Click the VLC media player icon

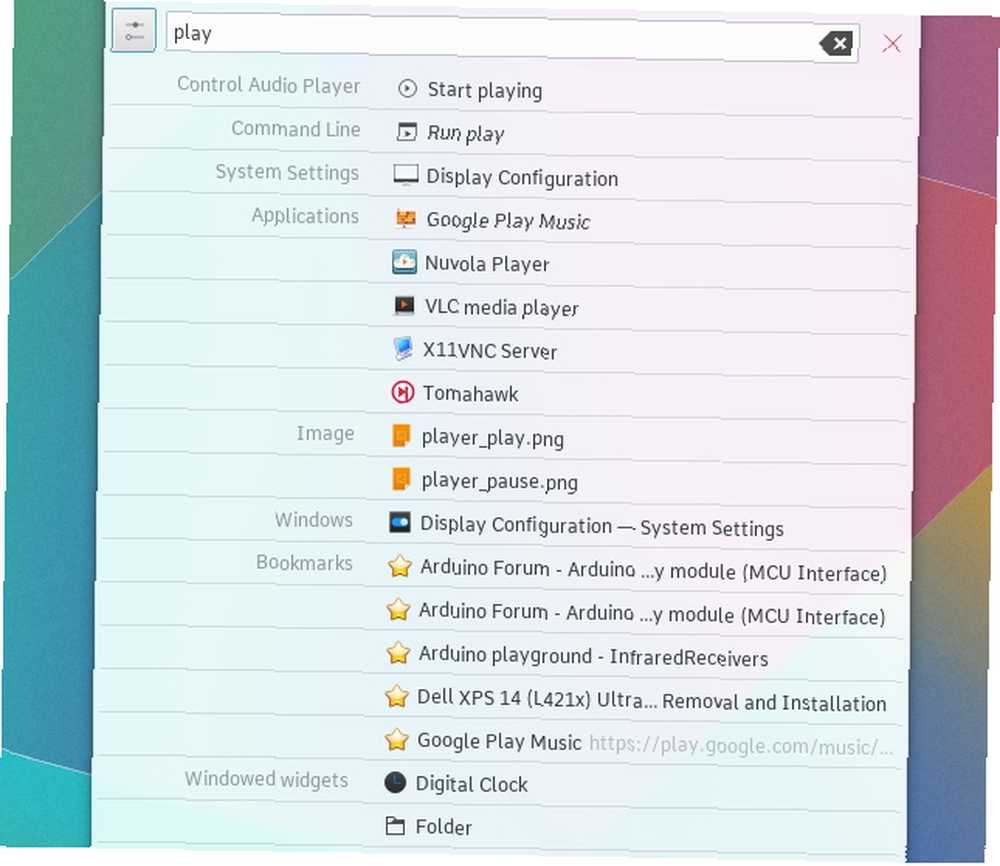[404, 305]
